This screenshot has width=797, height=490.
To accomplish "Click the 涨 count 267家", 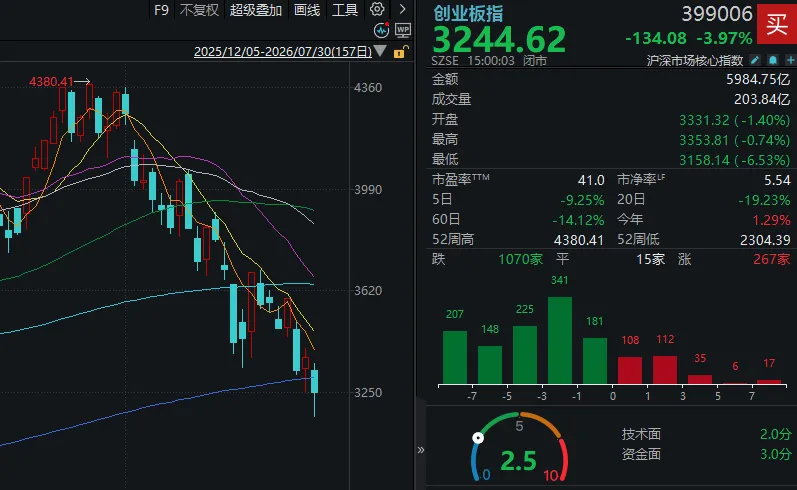I will (x=772, y=259).
